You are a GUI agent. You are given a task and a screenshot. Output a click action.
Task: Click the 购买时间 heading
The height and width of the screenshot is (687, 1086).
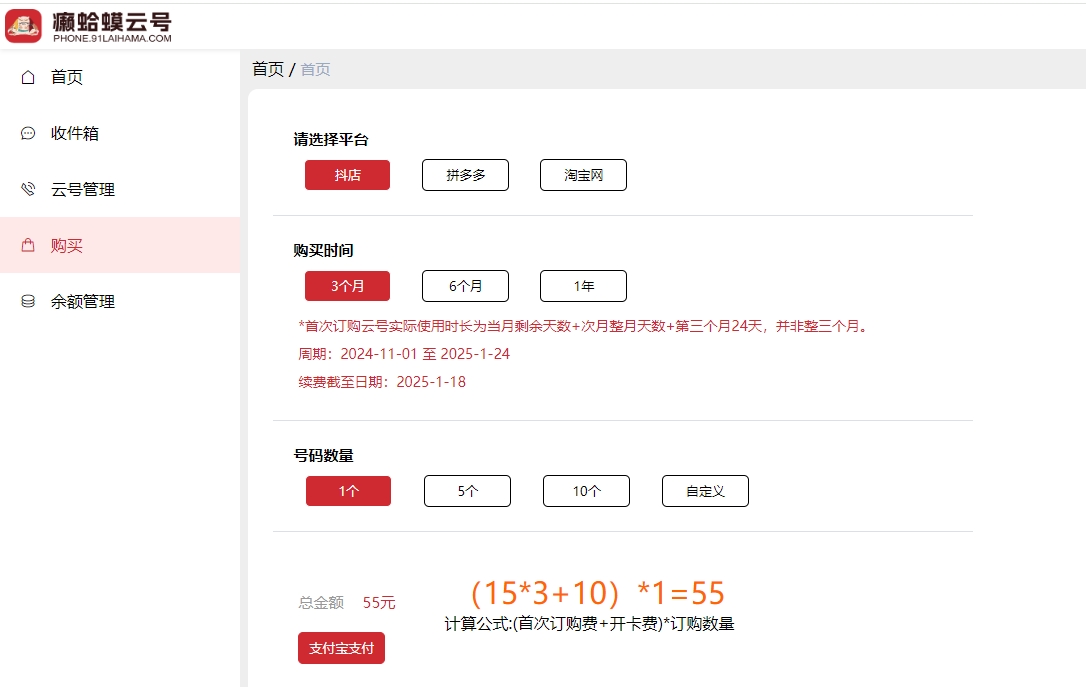point(323,250)
